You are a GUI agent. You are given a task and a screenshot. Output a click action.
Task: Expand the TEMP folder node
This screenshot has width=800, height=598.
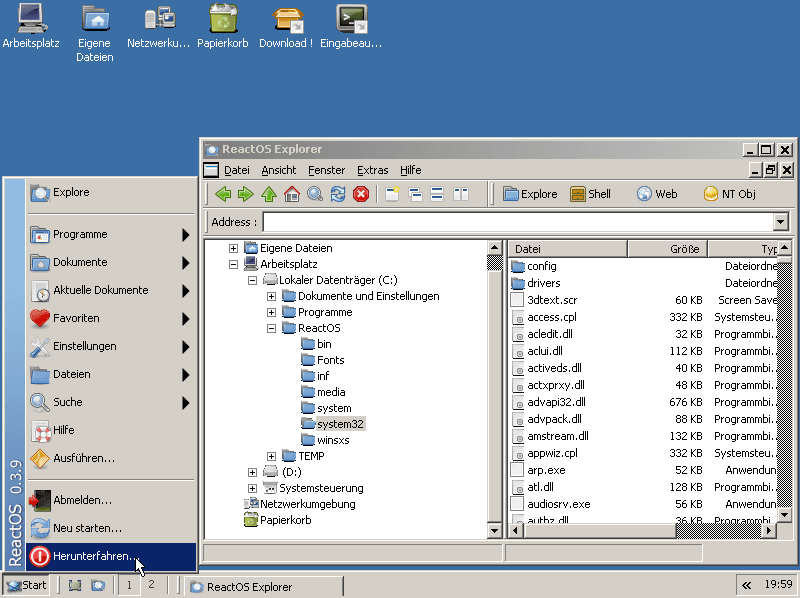(x=272, y=456)
